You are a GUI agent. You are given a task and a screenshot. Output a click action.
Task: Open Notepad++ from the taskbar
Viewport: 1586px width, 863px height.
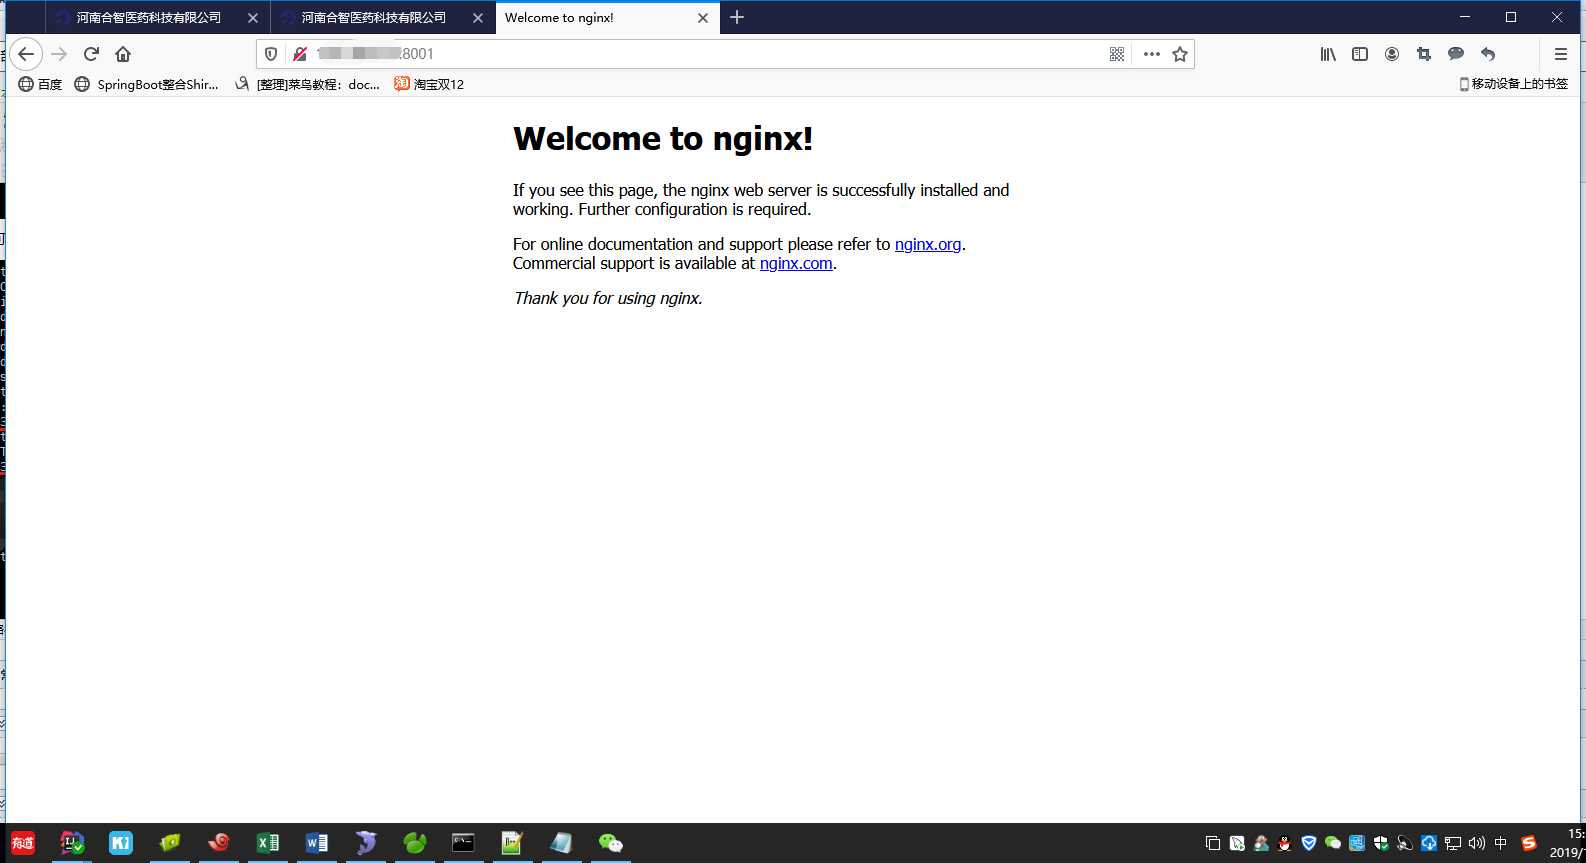(512, 843)
